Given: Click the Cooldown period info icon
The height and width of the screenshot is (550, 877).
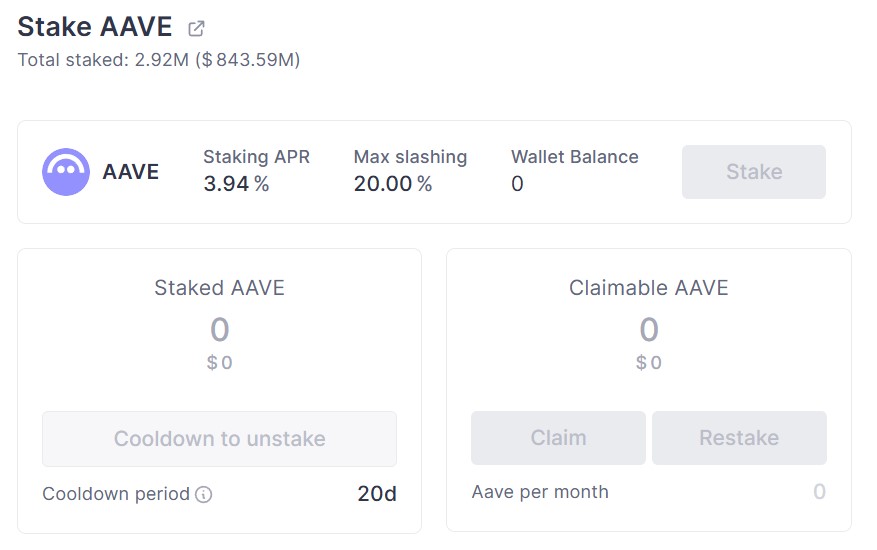Looking at the screenshot, I should [x=204, y=494].
